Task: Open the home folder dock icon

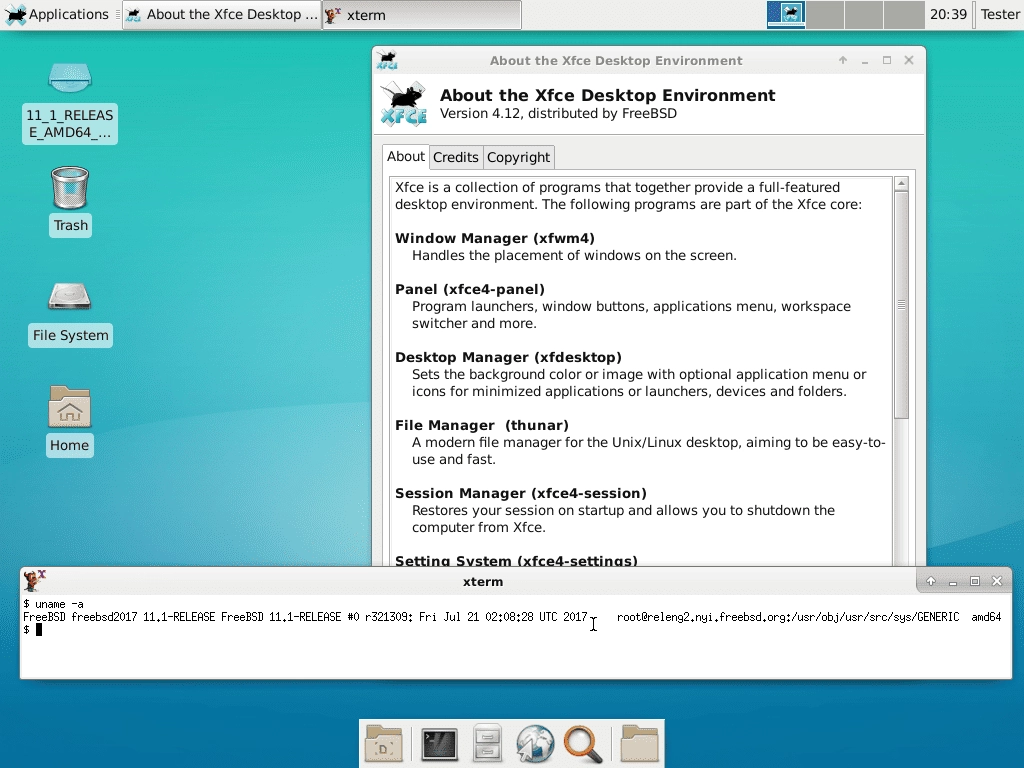Action: [x=639, y=744]
